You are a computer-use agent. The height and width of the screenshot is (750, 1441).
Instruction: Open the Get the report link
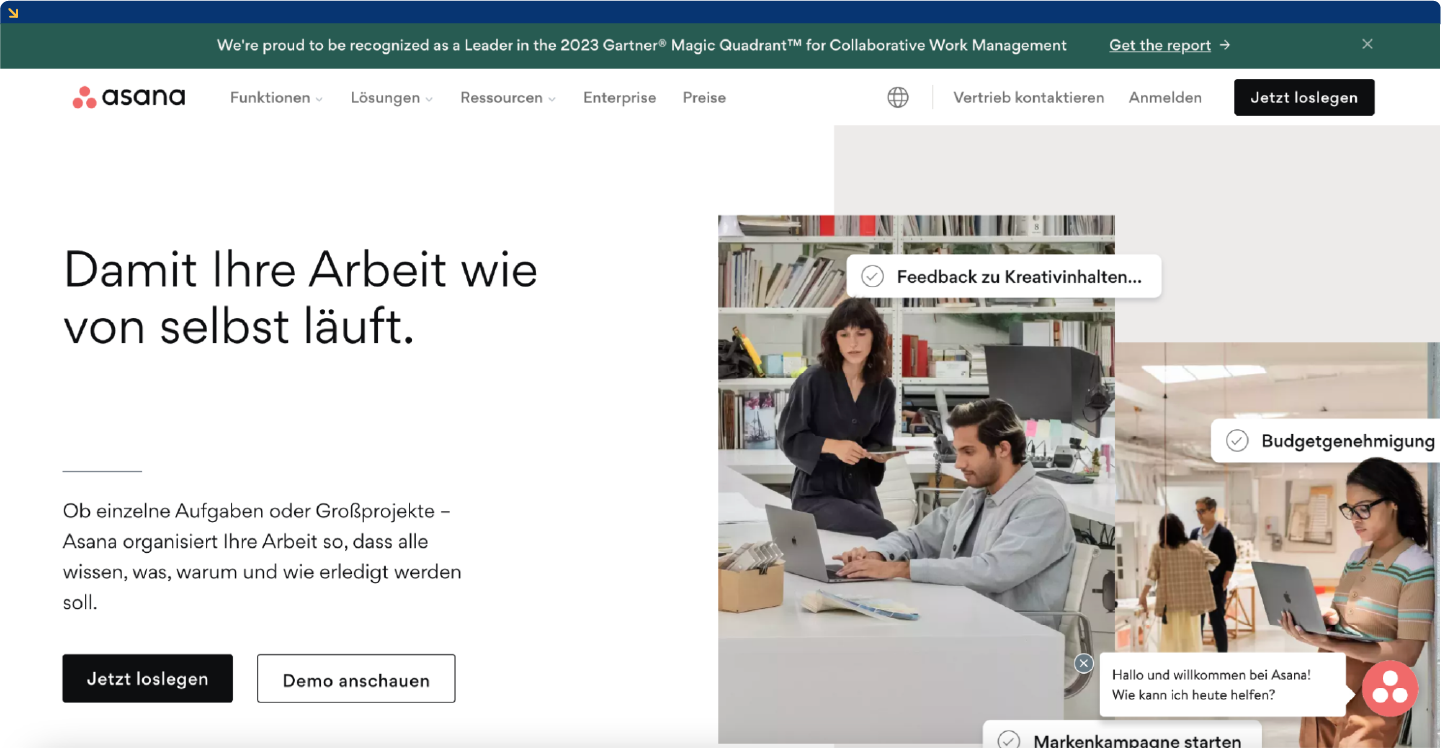[x=1160, y=45]
